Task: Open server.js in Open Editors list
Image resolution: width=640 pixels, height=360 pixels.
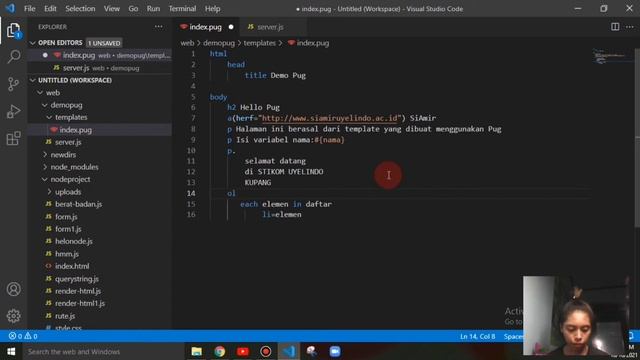Action: pyautogui.click(x=100, y=68)
